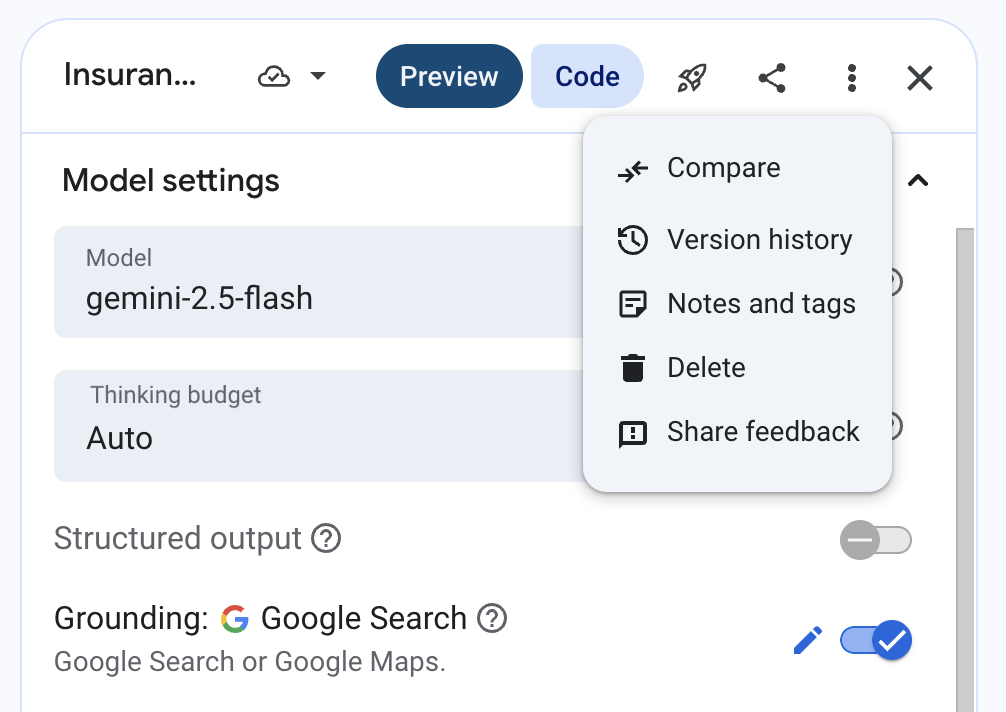Switch to the Code tab

click(587, 77)
